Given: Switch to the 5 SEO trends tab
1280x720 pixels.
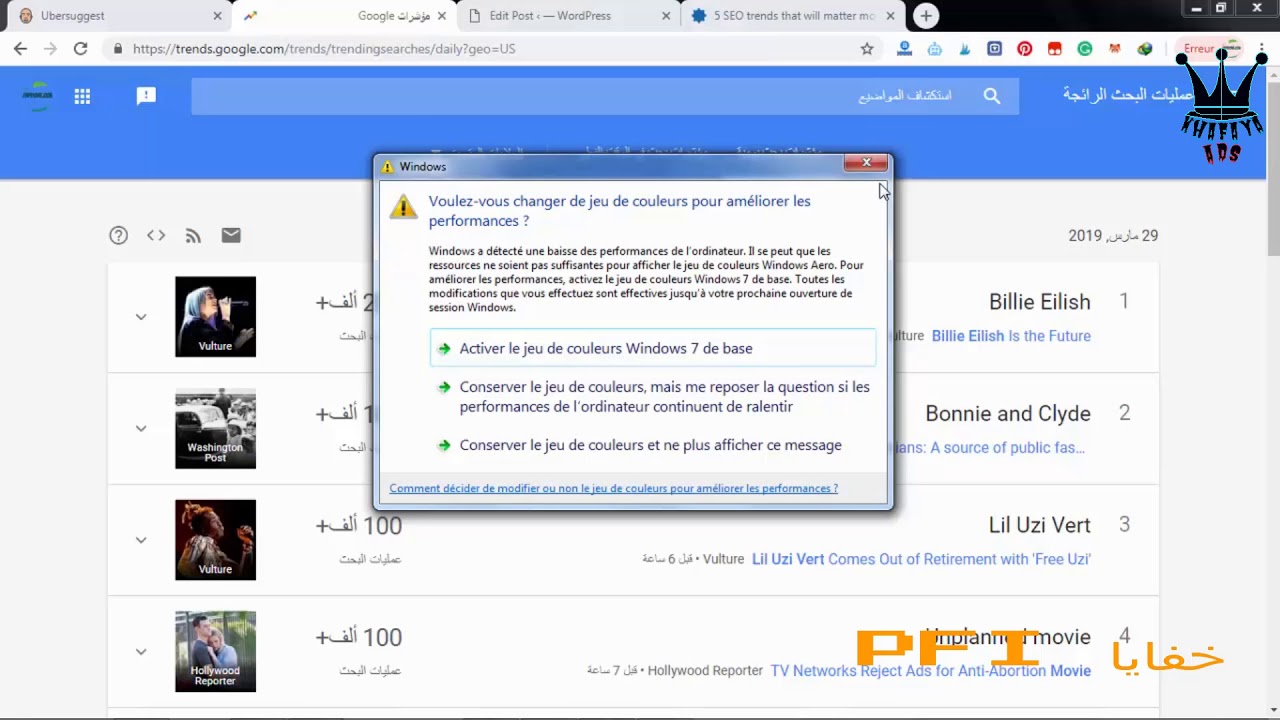Looking at the screenshot, I should point(794,16).
